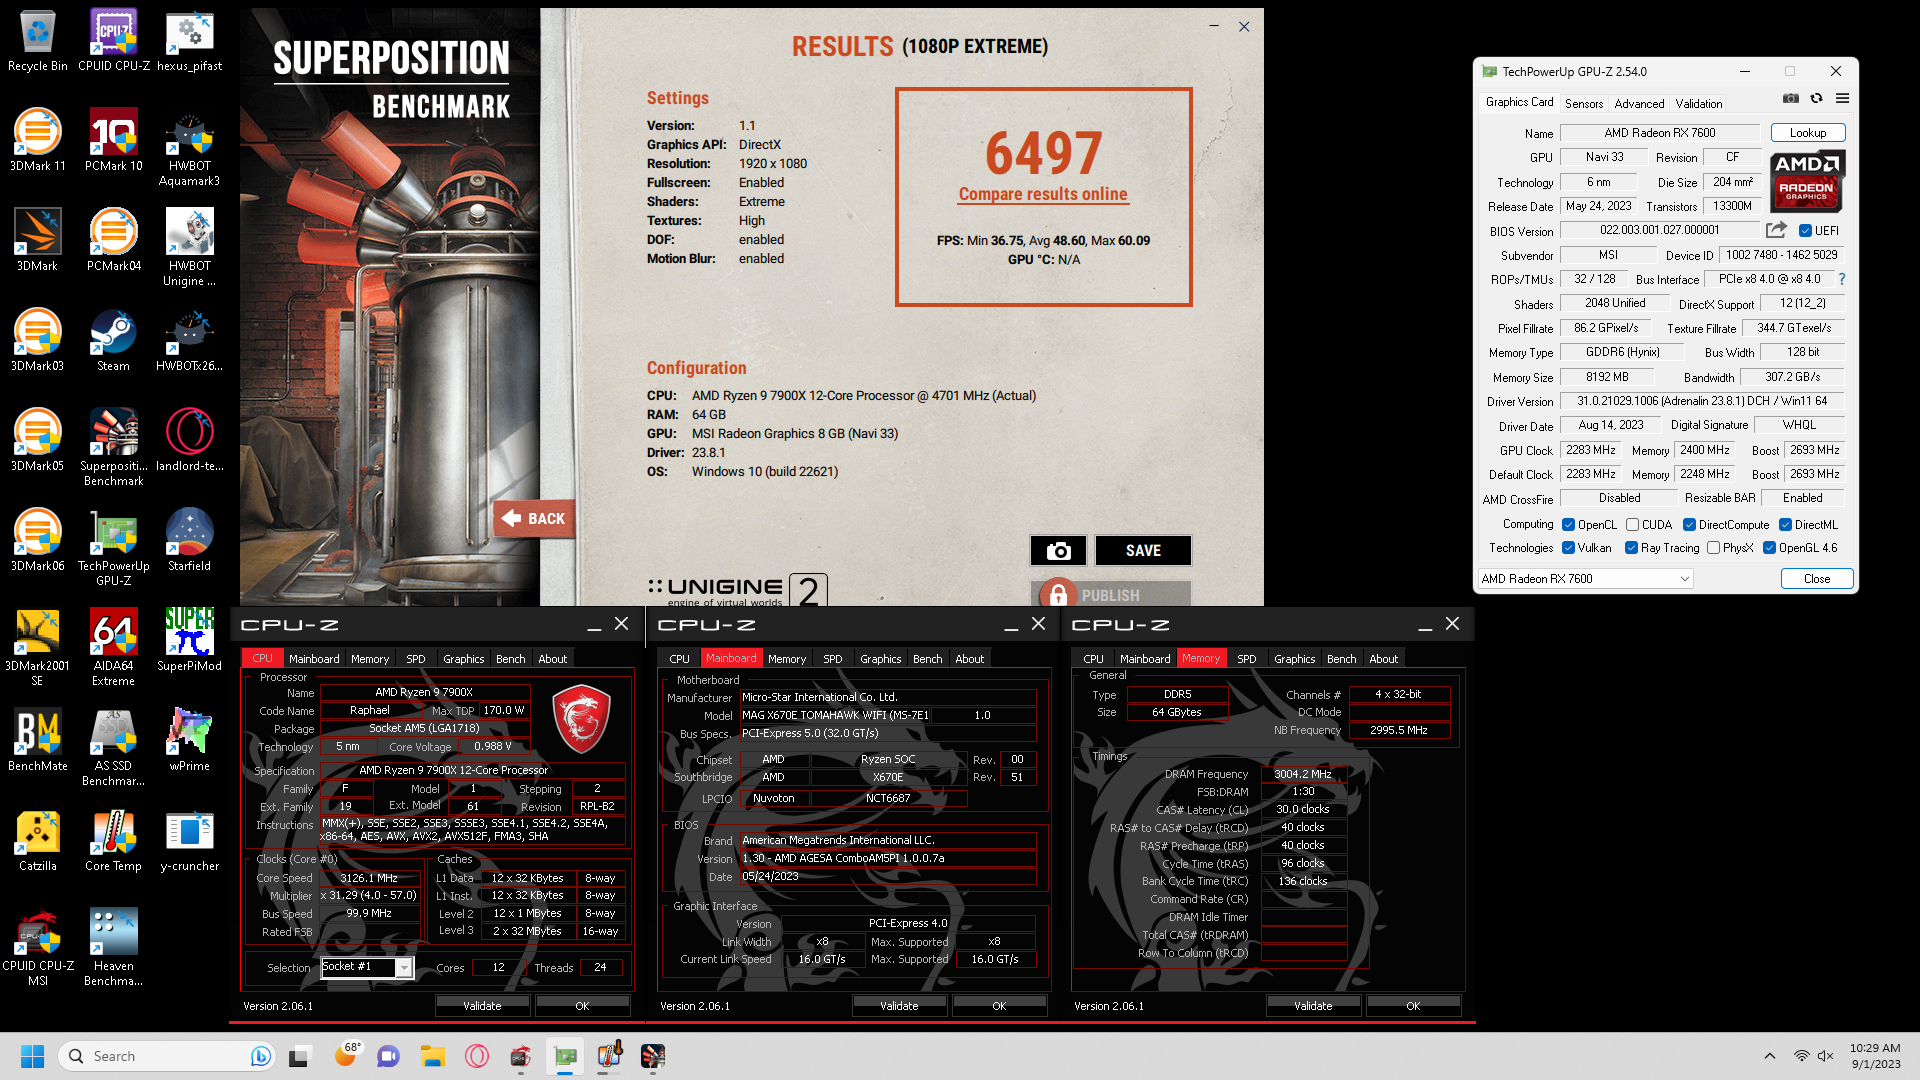Launch CPUID CPU-Z desktop shortcut

(x=113, y=42)
